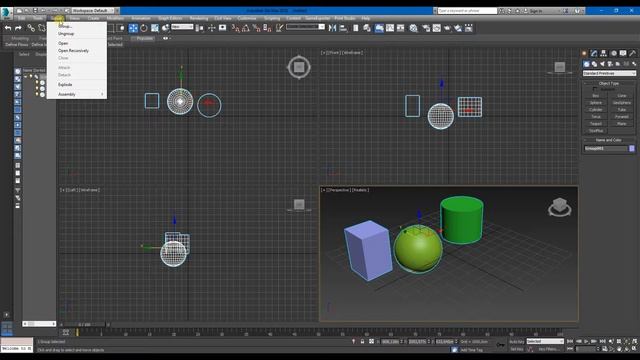Click the Perspective ViewCube
The width and height of the screenshot is (640, 360).
[x=560, y=207]
